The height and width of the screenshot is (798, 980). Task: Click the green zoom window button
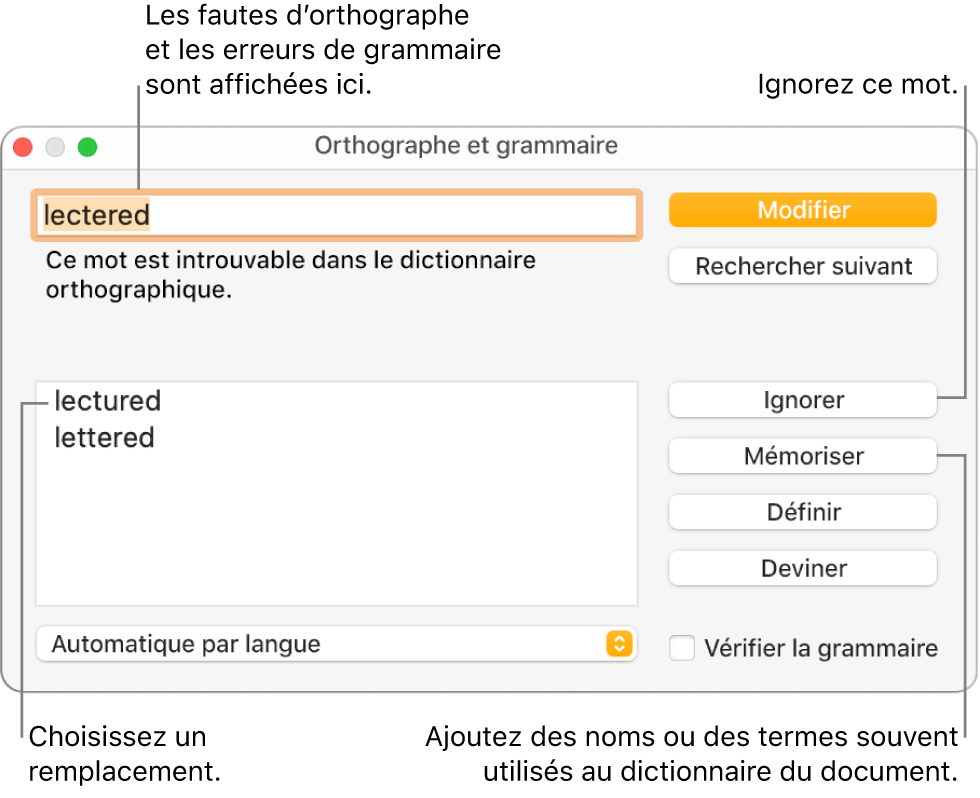(x=88, y=147)
